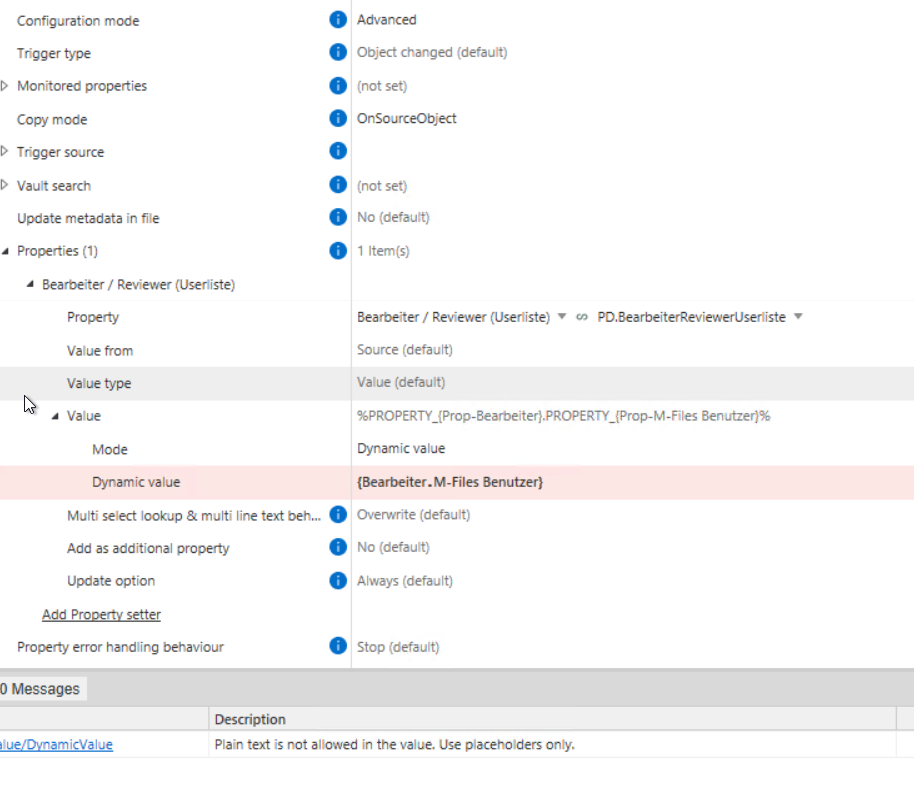Click info icon for Add as additional property
Image resolution: width=914 pixels, height=801 pixels.
(338, 547)
